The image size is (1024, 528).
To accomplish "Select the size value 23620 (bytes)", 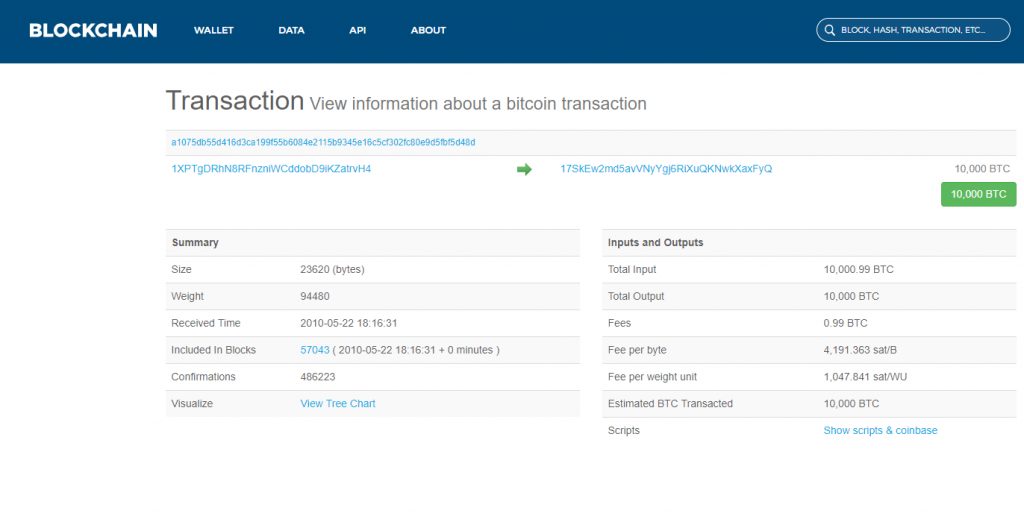I will click(x=332, y=269).
